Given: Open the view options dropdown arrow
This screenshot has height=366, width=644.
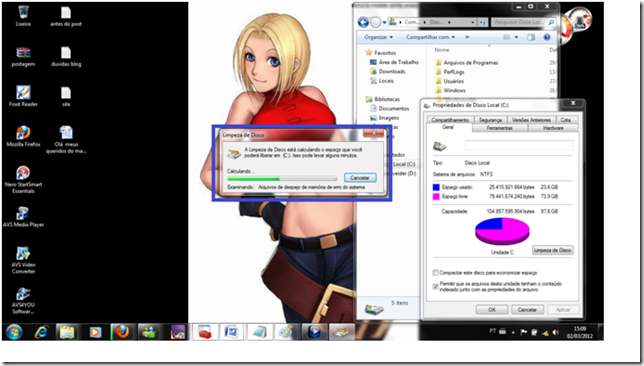Looking at the screenshot, I should tap(516, 37).
